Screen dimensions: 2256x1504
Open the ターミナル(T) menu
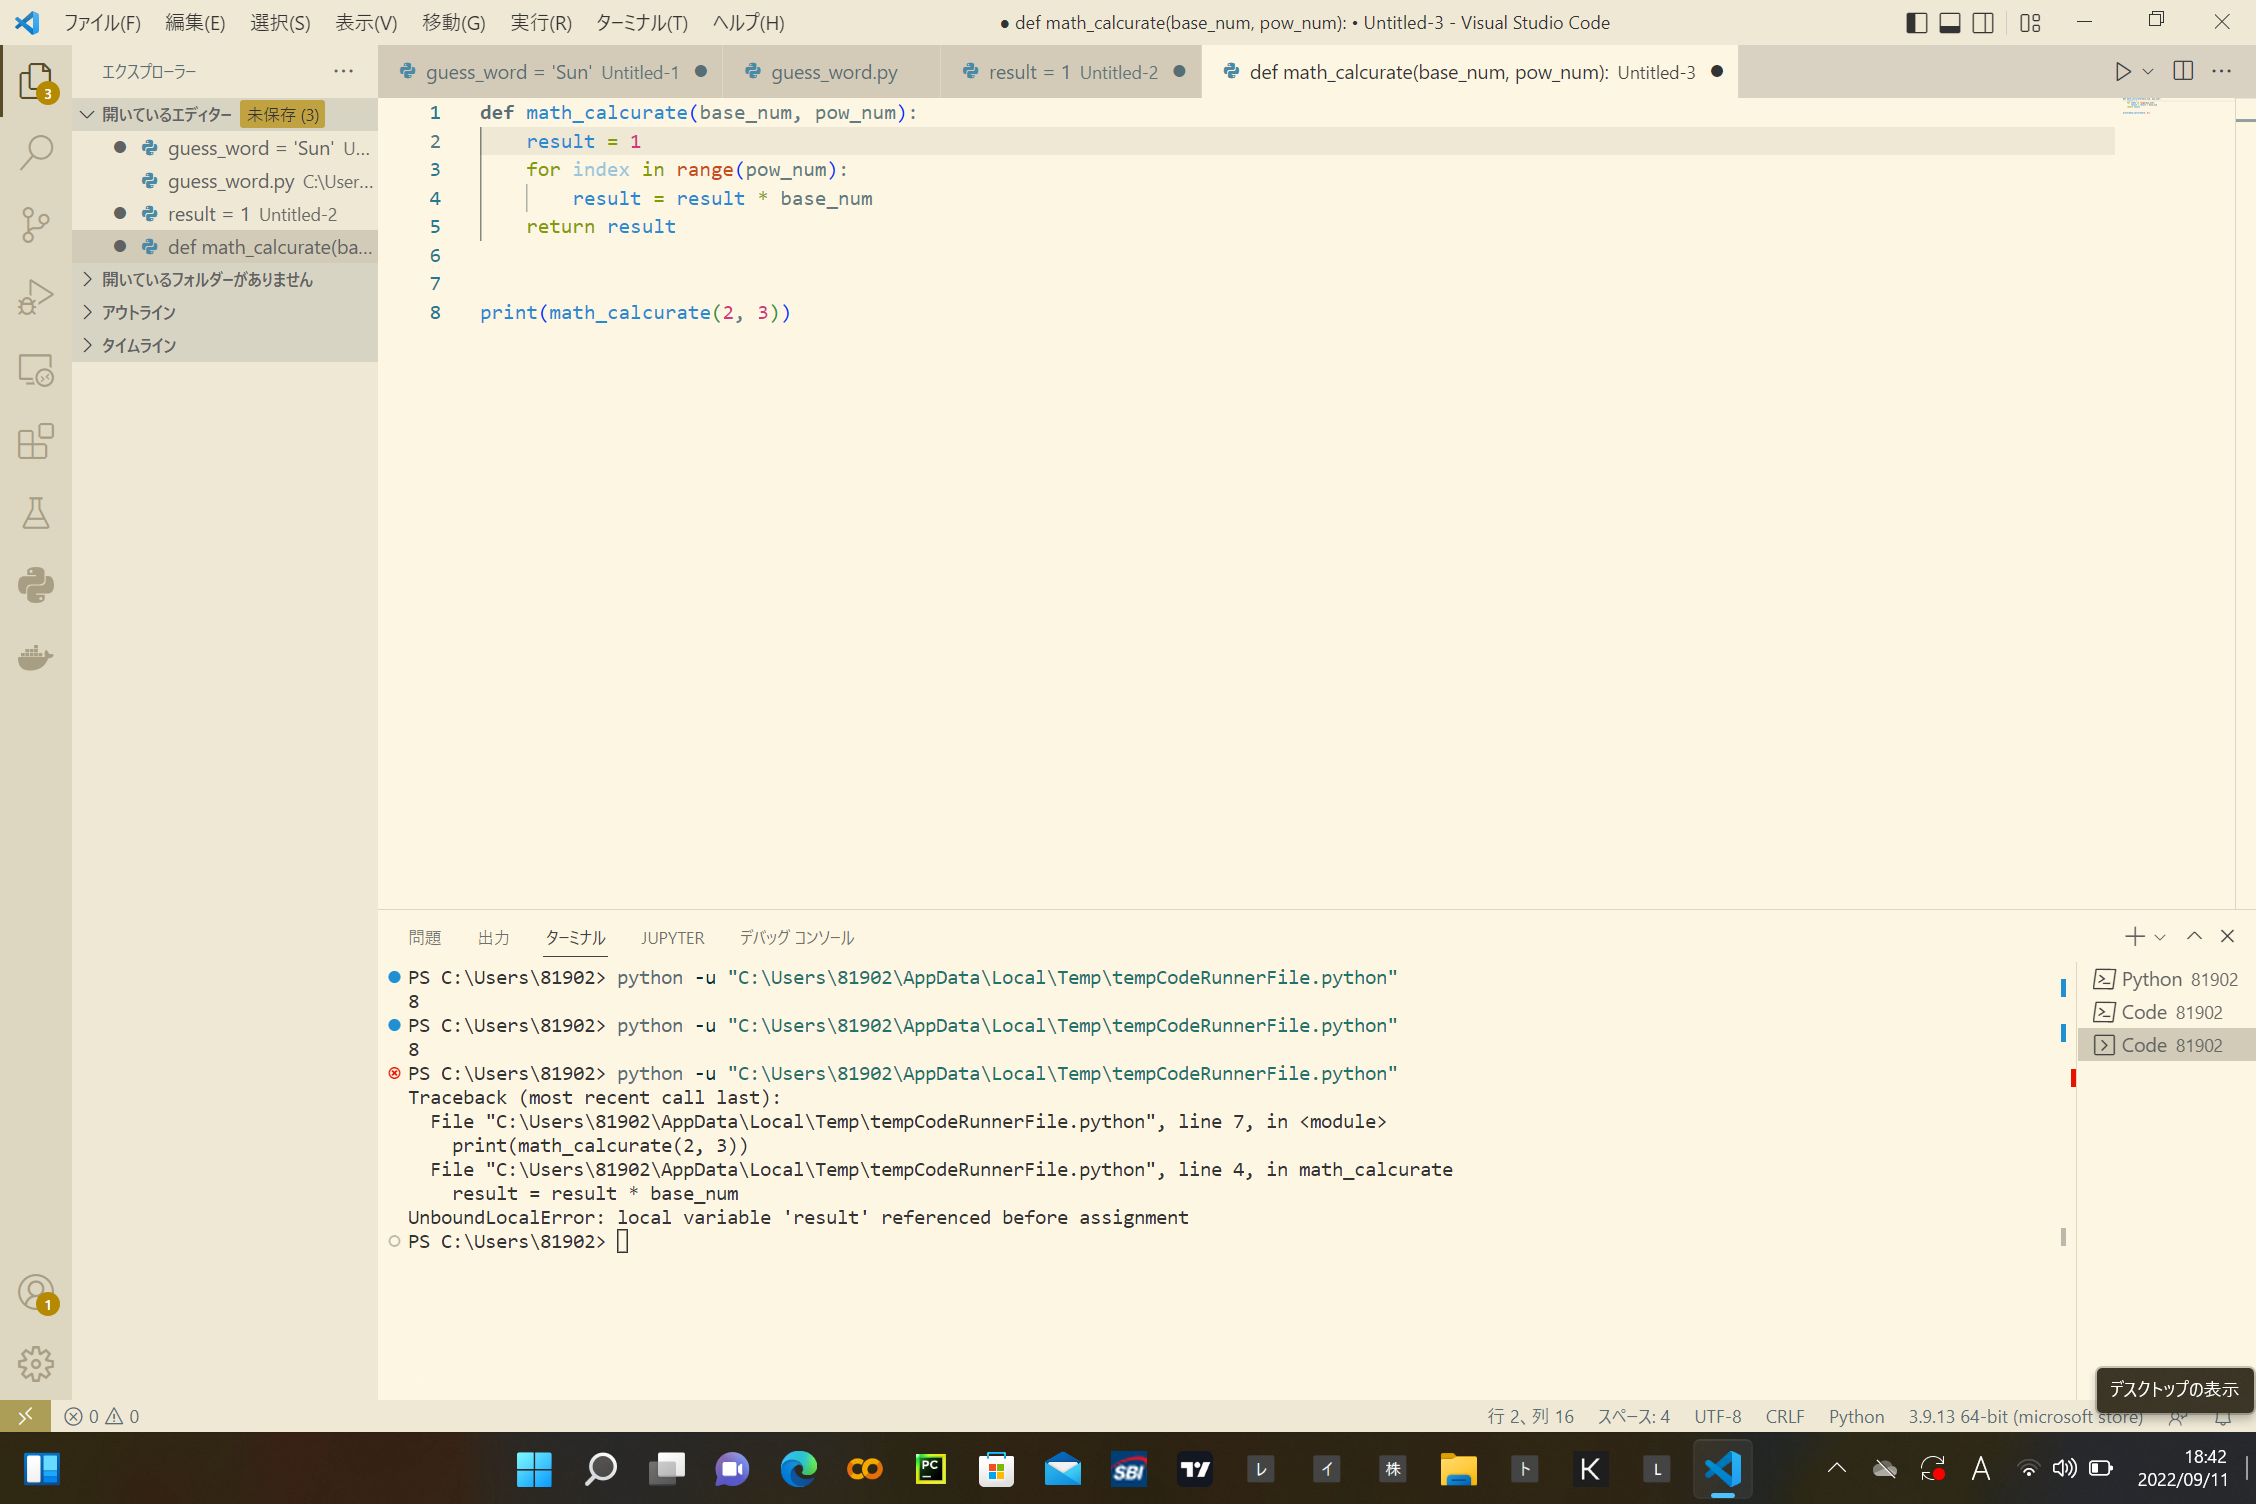(641, 22)
